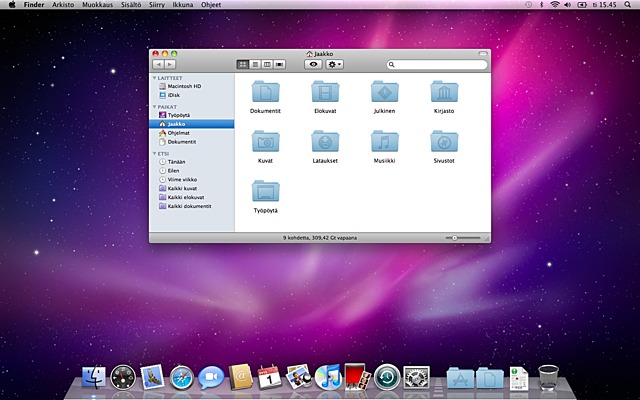Image resolution: width=640 pixels, height=400 pixels.
Task: Switch to Cover Flow view
Action: point(280,64)
